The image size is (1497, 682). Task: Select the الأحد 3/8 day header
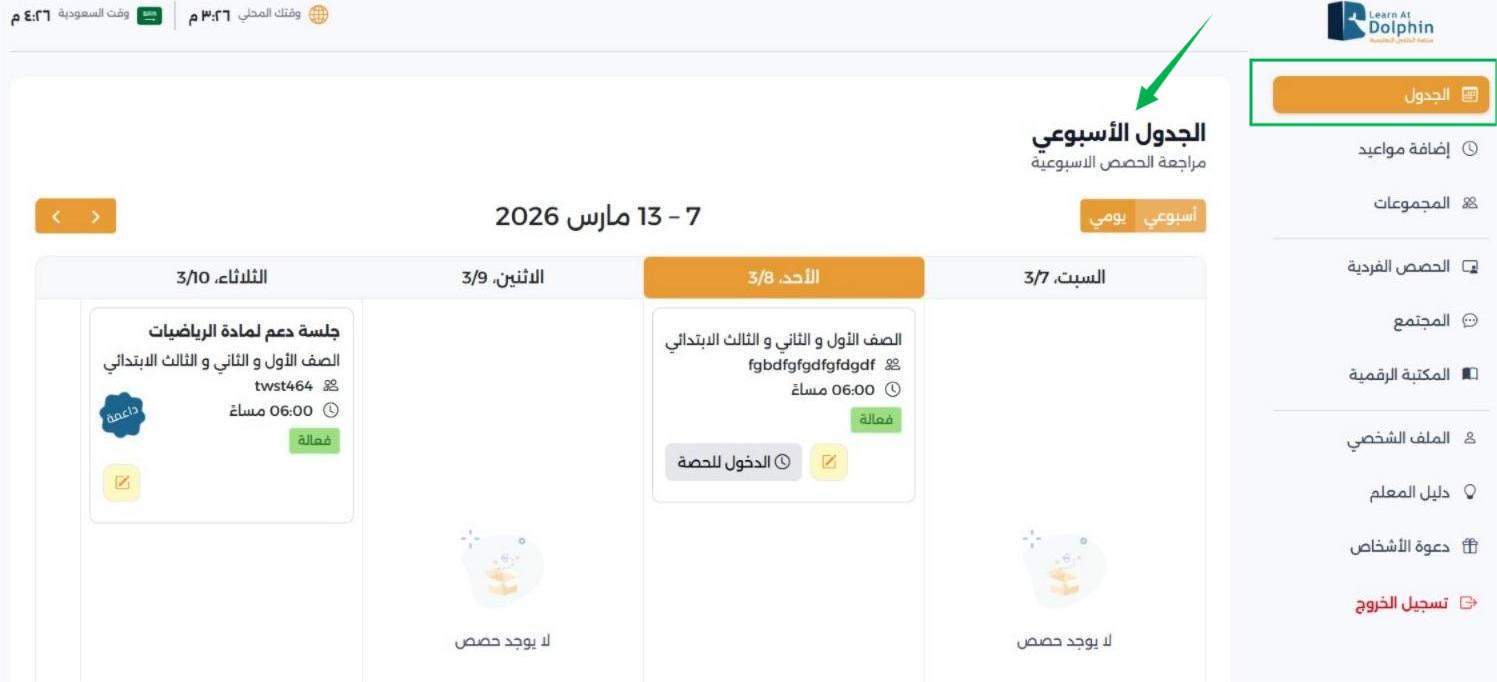point(783,277)
